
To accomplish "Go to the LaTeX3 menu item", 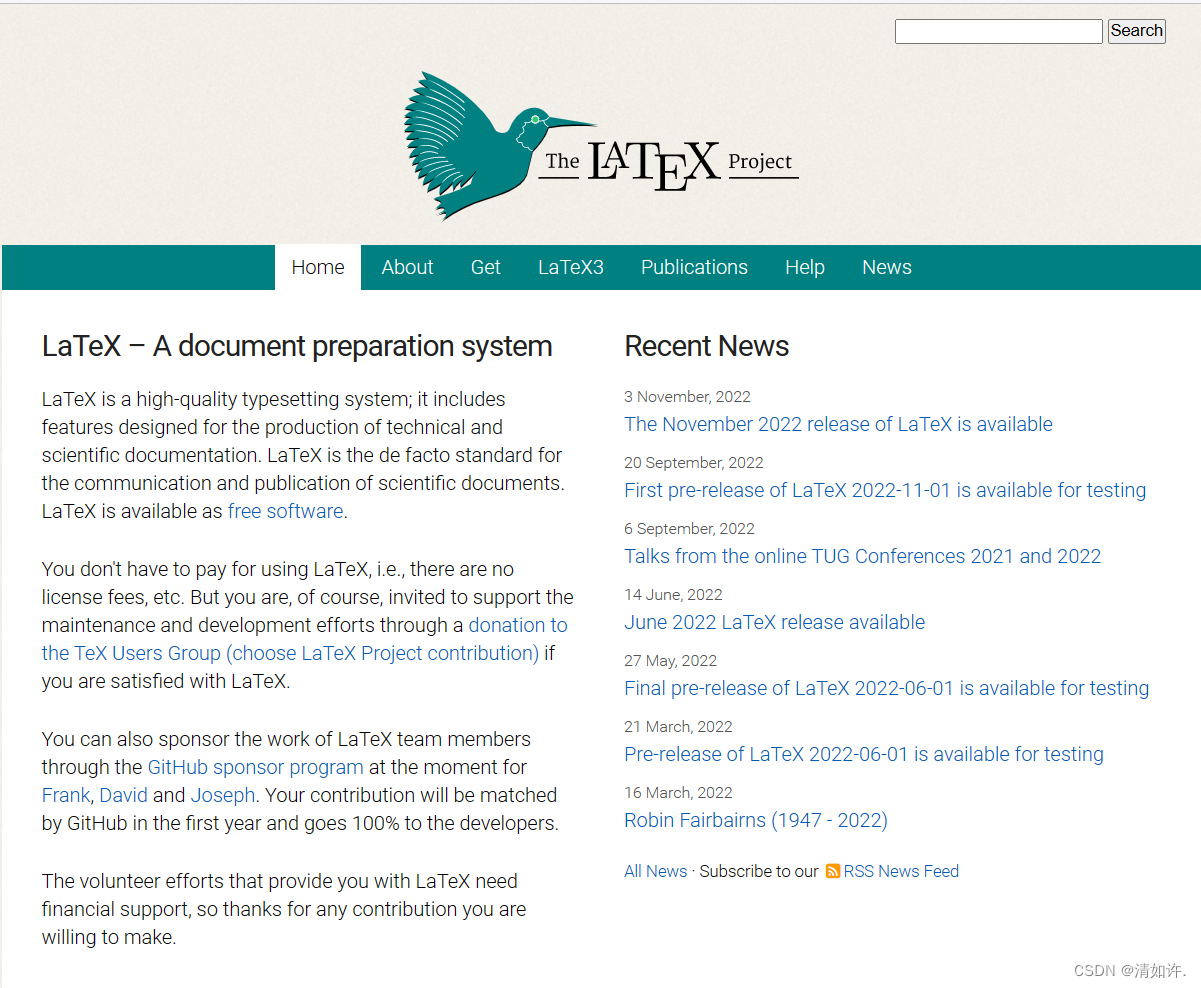I will (571, 267).
